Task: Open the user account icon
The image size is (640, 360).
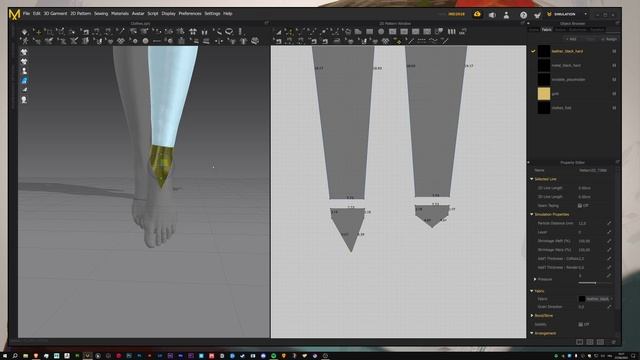Action: tap(506, 15)
